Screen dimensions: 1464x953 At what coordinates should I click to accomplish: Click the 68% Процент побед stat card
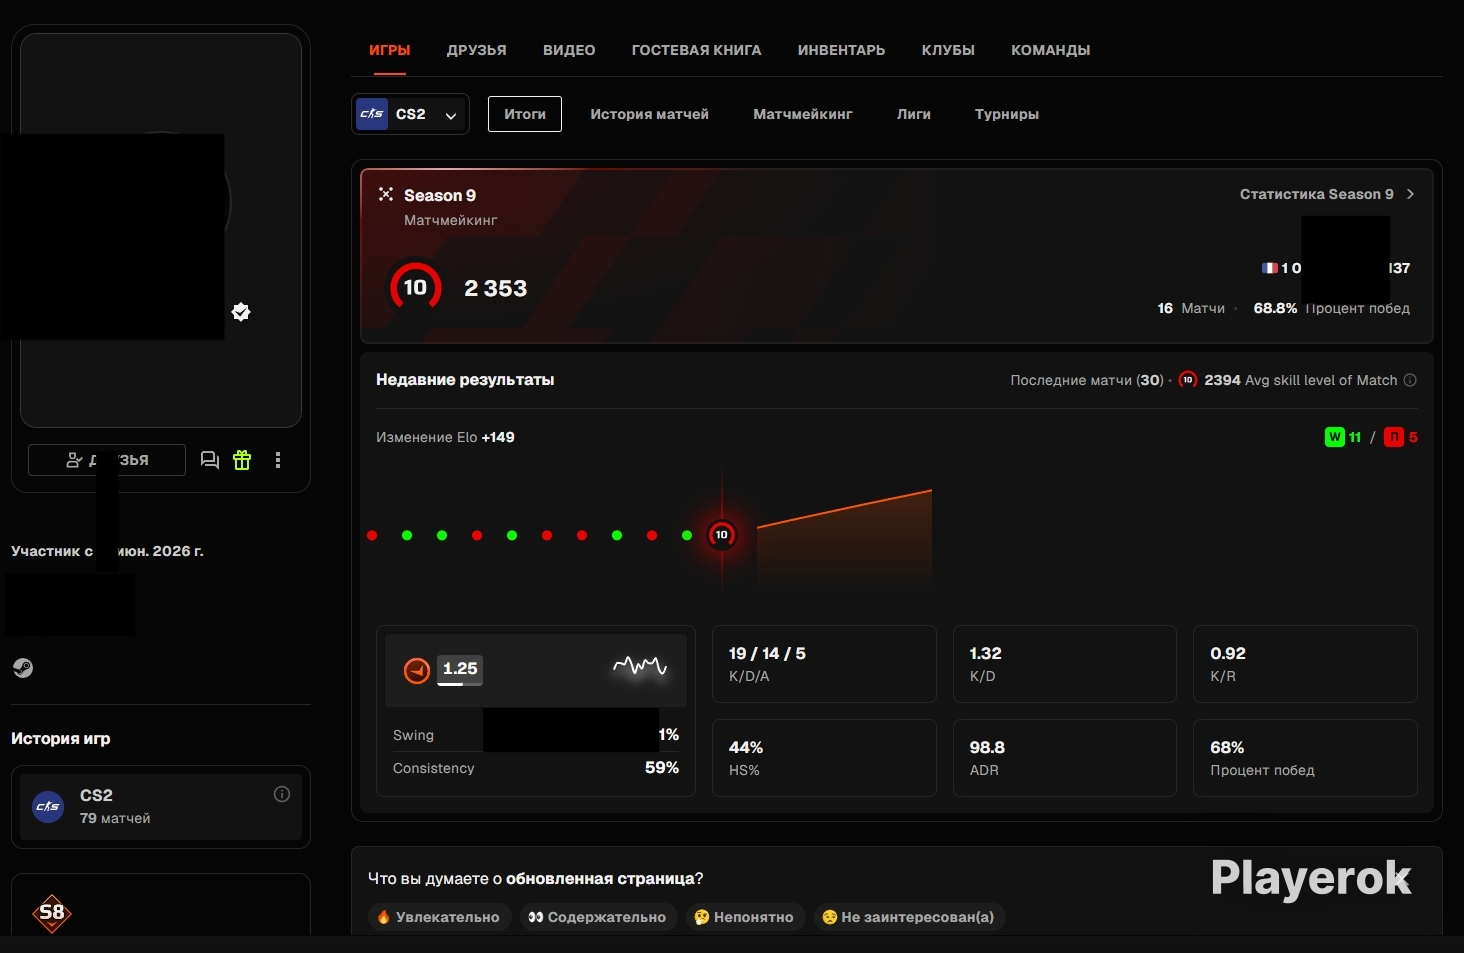1305,758
